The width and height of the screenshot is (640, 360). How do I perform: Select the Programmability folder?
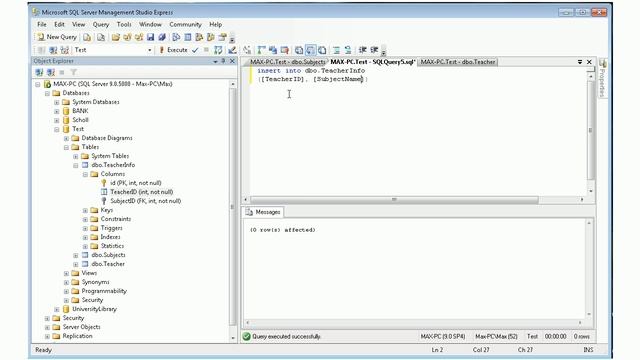(104, 291)
